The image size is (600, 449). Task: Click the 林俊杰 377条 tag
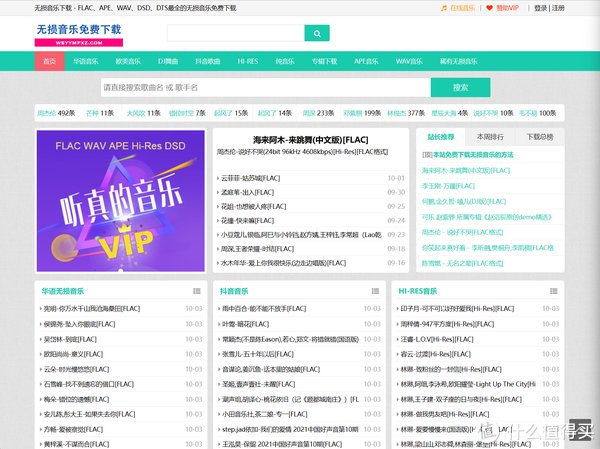tap(406, 113)
